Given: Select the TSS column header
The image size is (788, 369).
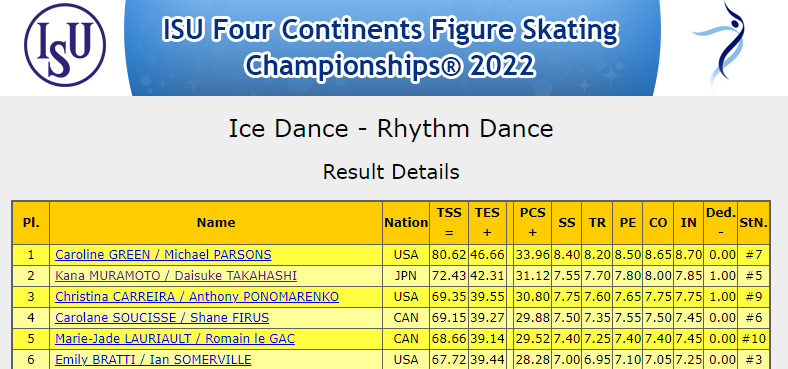Looking at the screenshot, I should coord(449,223).
